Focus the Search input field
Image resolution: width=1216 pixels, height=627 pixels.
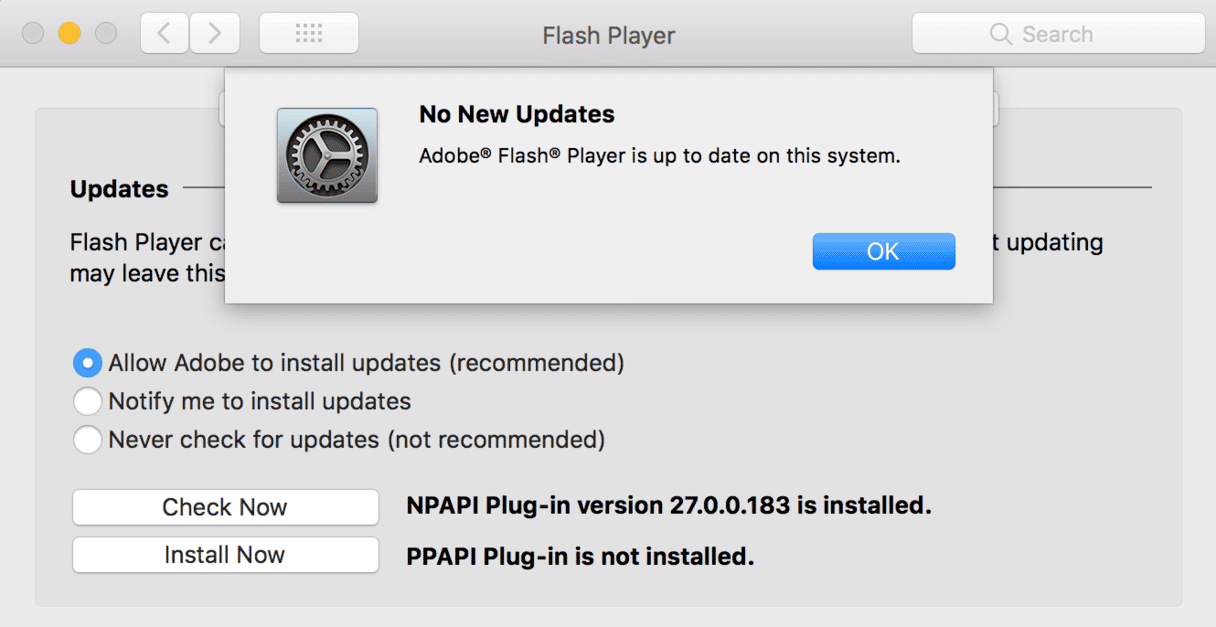pos(1058,34)
